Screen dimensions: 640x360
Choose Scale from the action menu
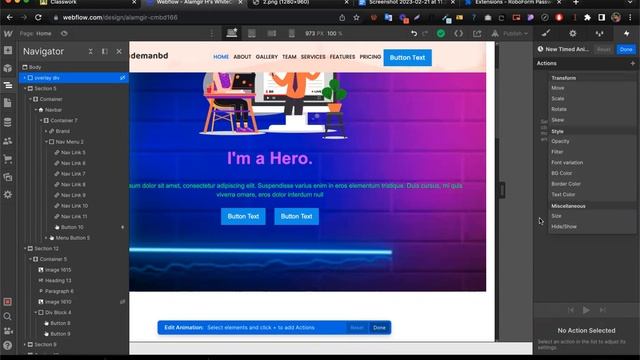point(593,98)
